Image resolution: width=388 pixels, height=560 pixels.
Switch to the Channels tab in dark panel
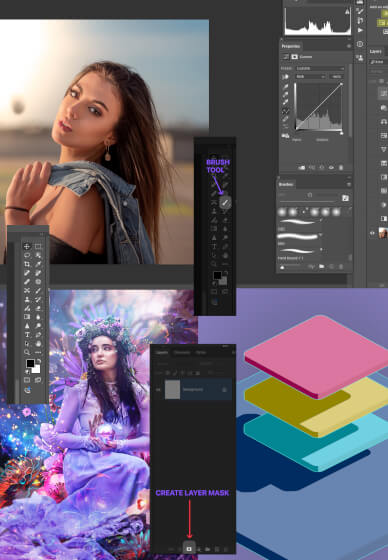tap(182, 352)
